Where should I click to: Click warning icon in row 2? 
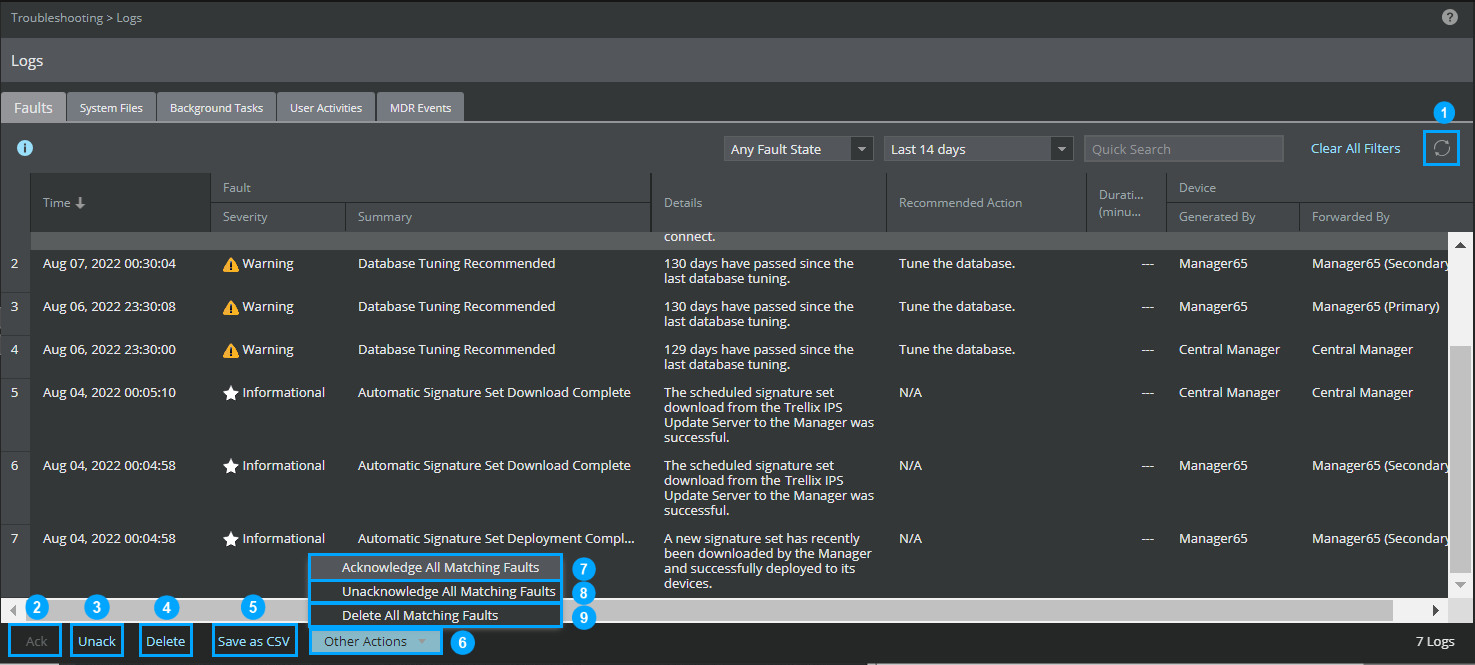231,264
